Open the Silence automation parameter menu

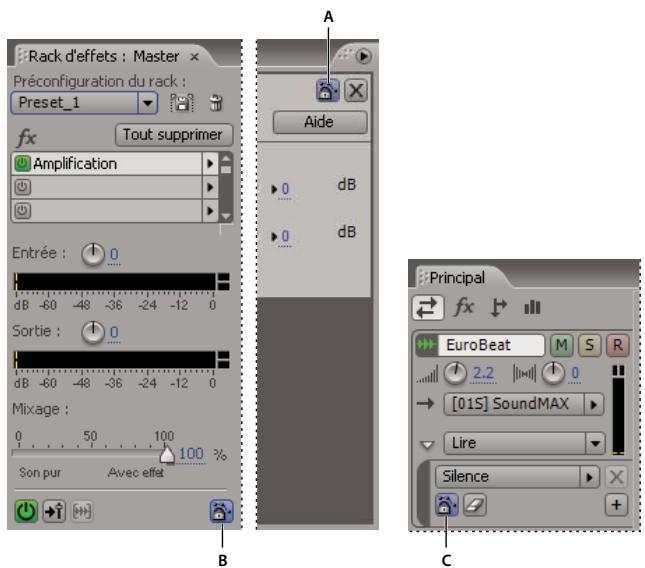click(x=517, y=477)
